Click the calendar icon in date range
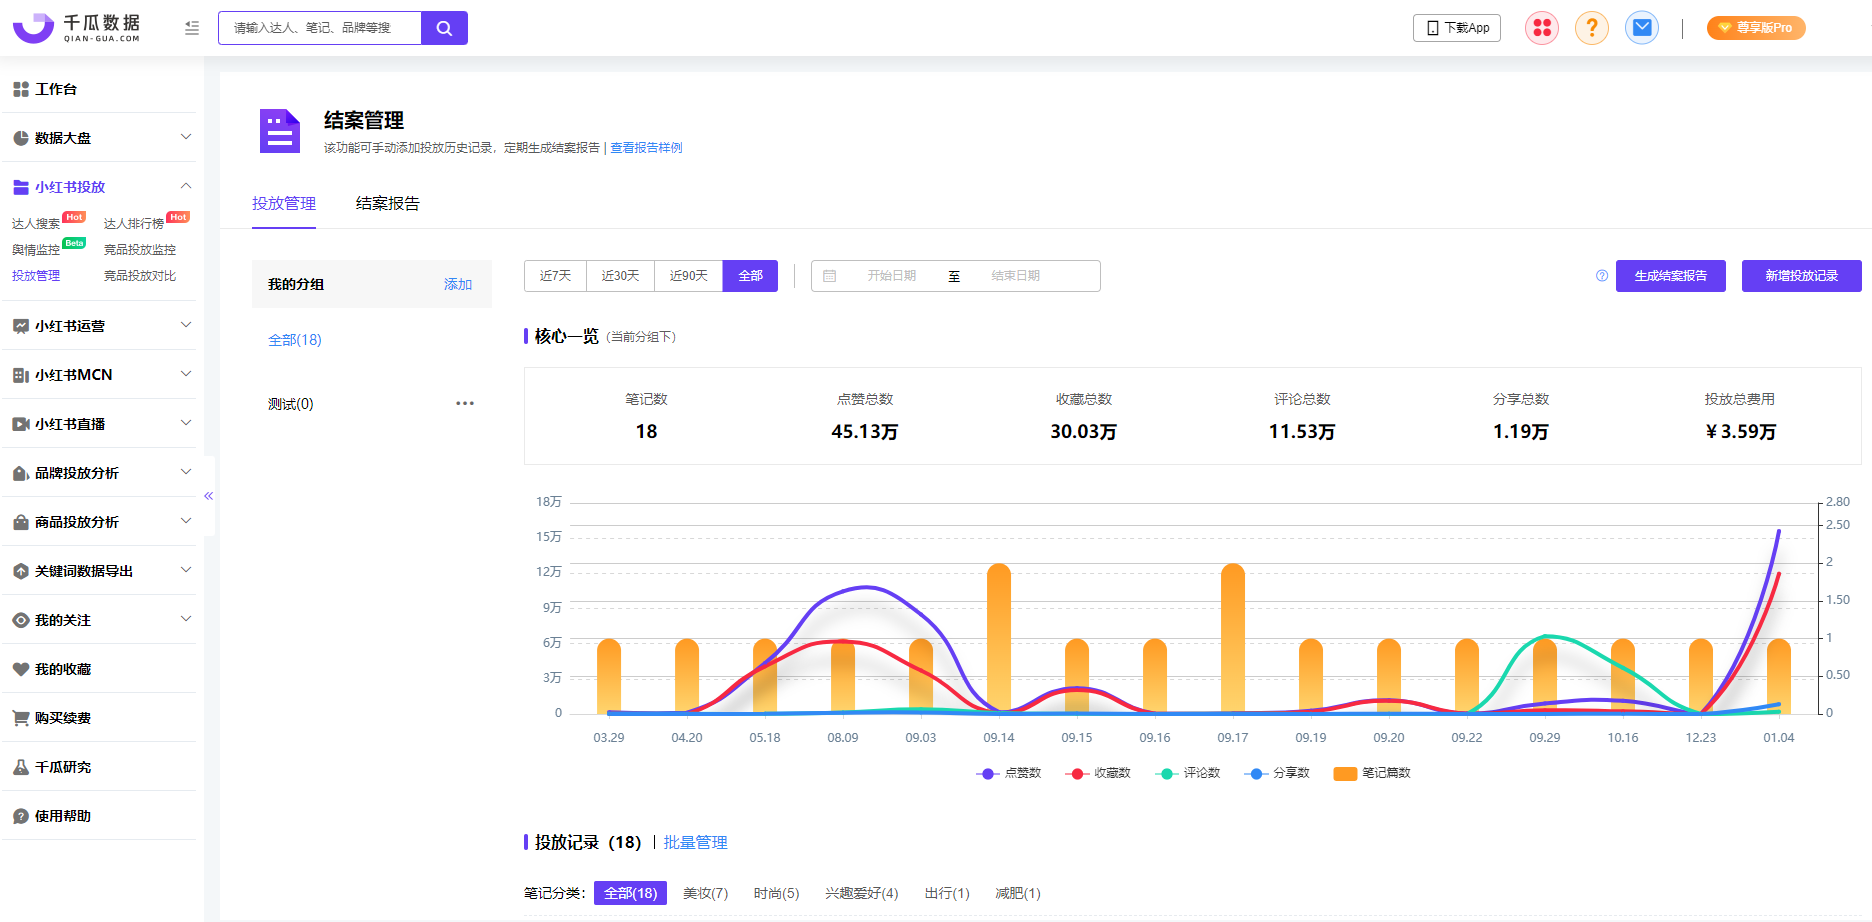Screen dimensions: 1872x922 tap(830, 276)
